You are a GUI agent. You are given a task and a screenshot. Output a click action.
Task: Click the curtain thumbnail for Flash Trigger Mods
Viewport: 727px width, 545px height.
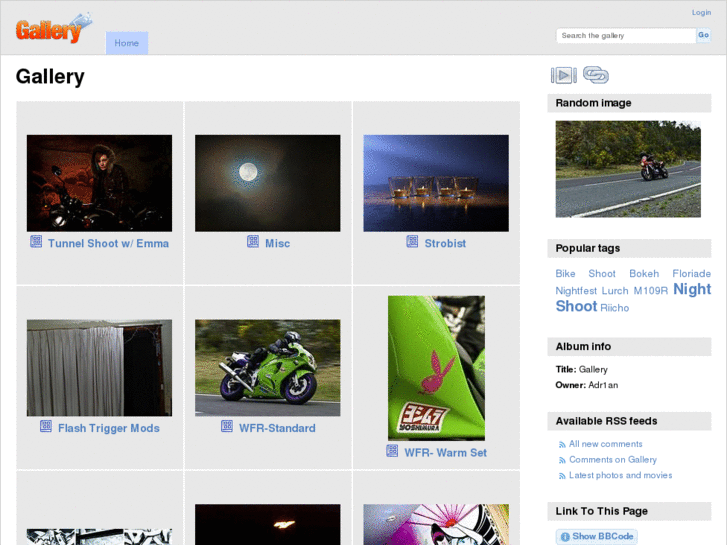(x=99, y=368)
